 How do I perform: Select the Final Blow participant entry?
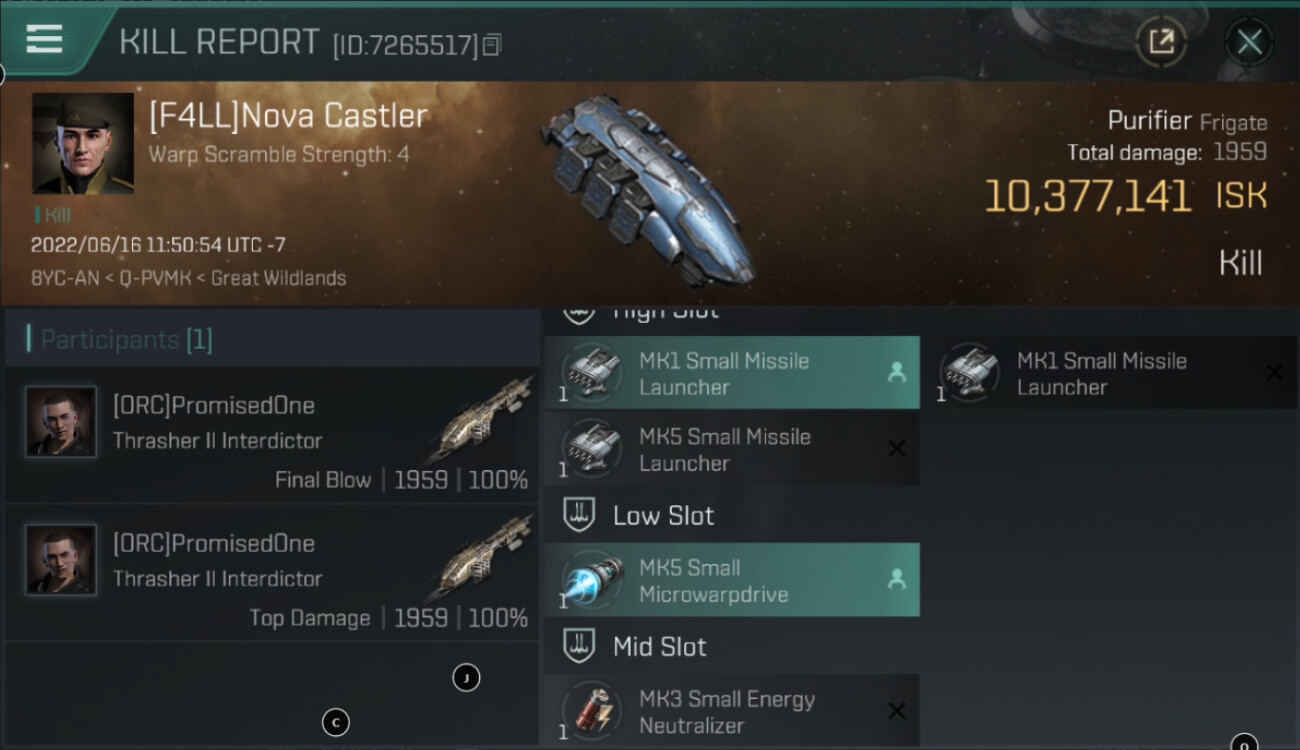click(x=271, y=435)
